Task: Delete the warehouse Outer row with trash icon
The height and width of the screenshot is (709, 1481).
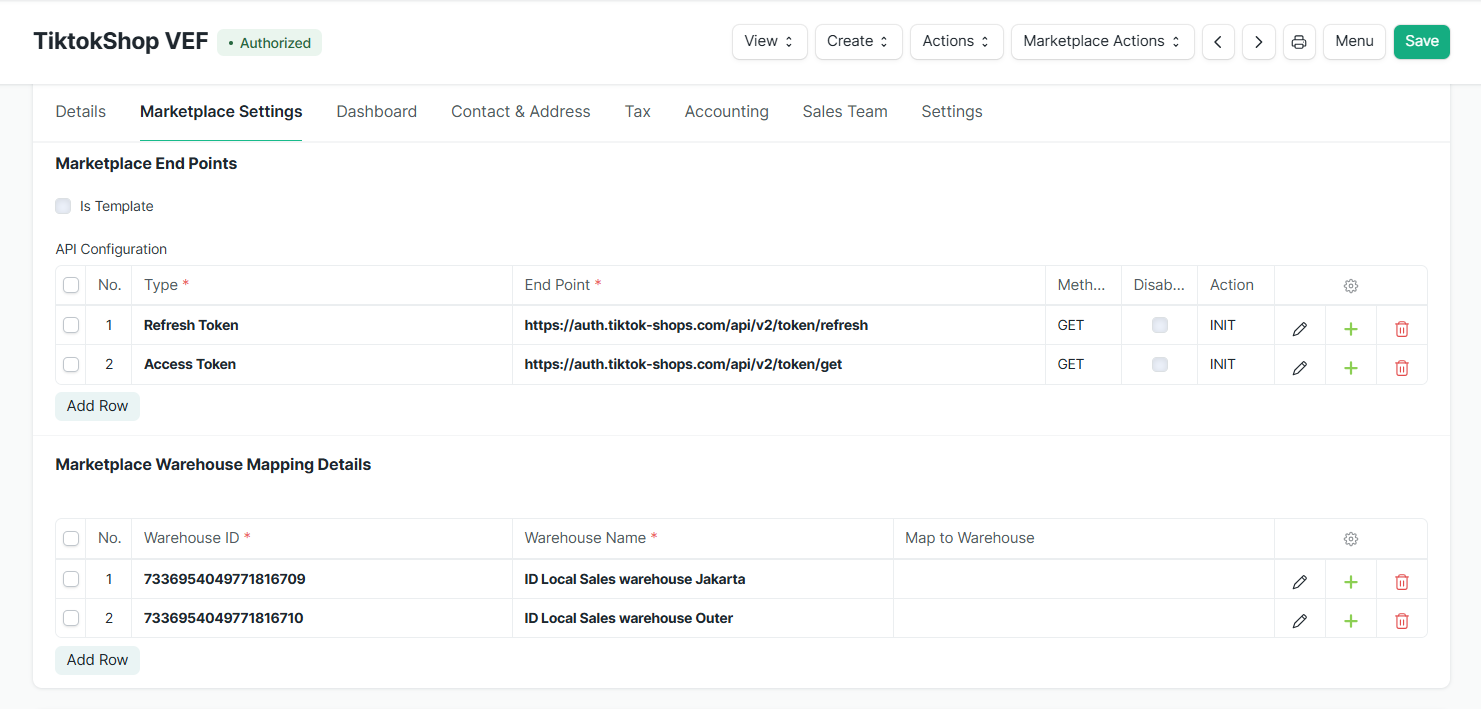Action: 1402,621
